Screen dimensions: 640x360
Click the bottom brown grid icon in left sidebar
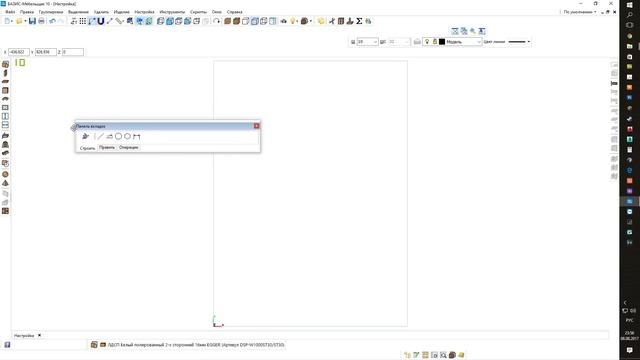[x=5, y=211]
